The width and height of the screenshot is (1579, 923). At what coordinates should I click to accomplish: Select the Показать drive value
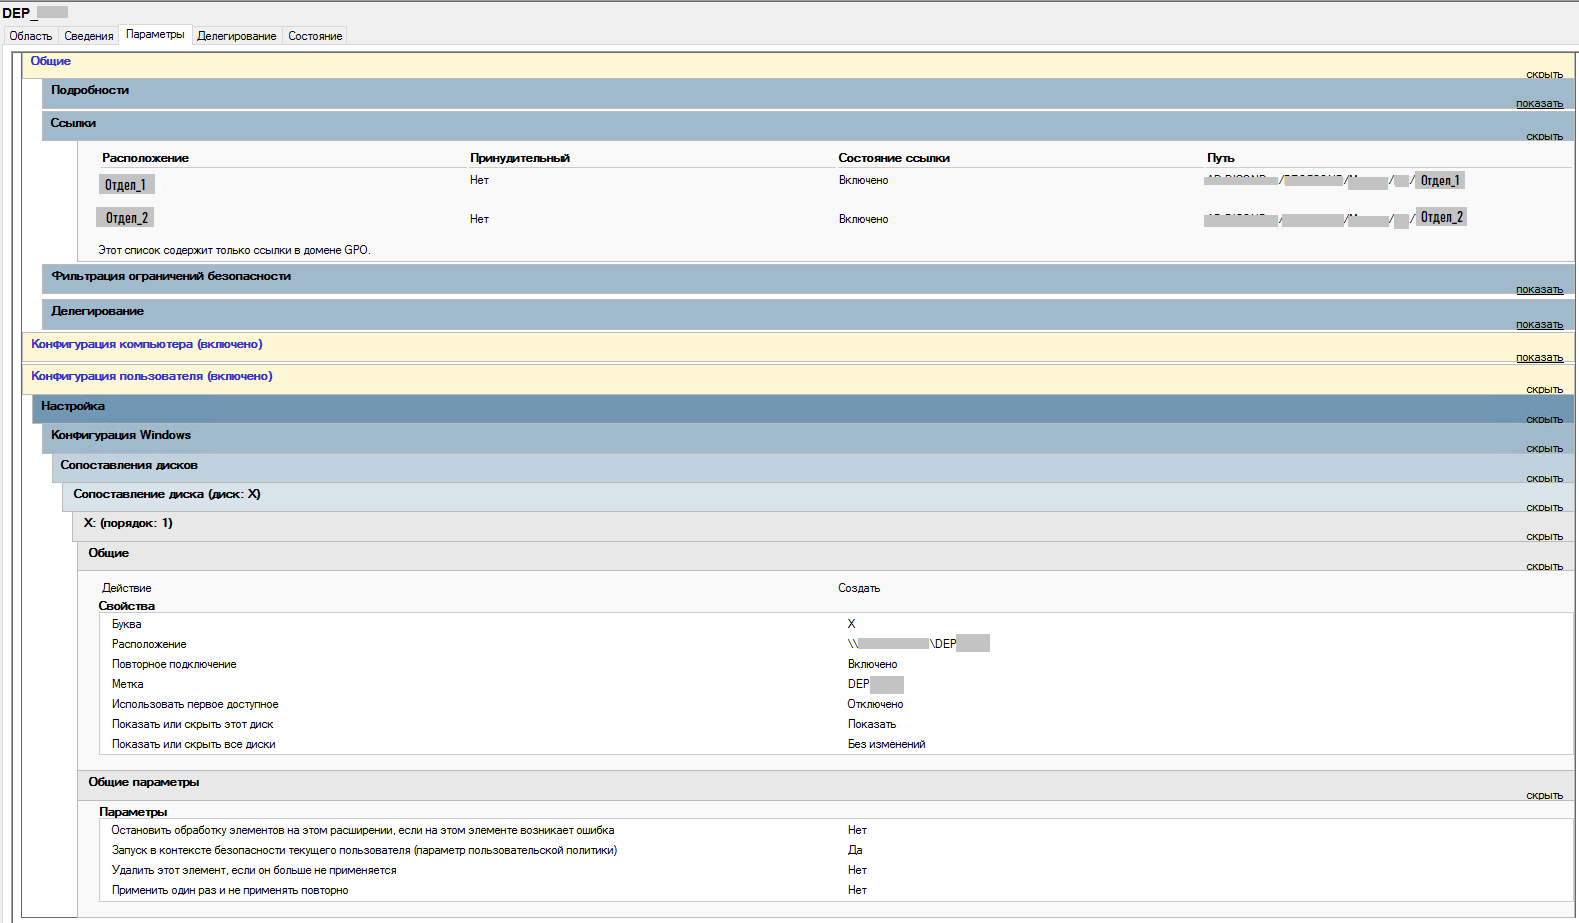tap(872, 724)
